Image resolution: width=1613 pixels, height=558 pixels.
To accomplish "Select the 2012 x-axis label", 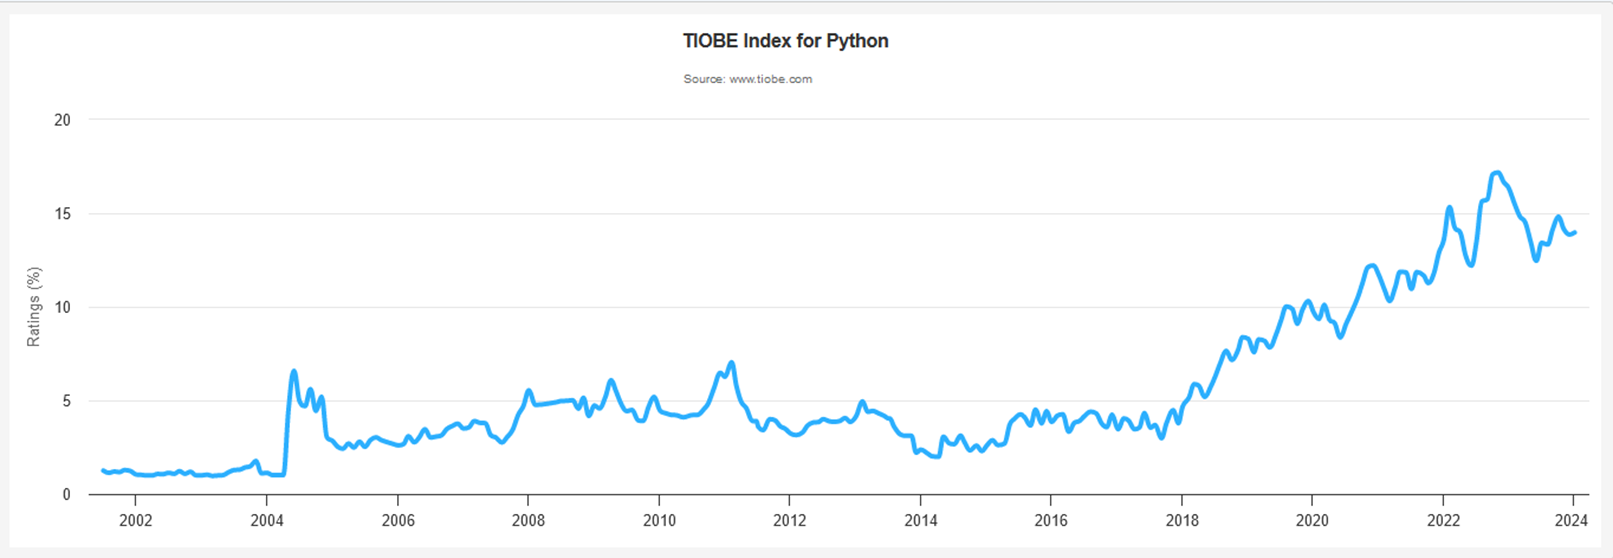I will click(789, 520).
